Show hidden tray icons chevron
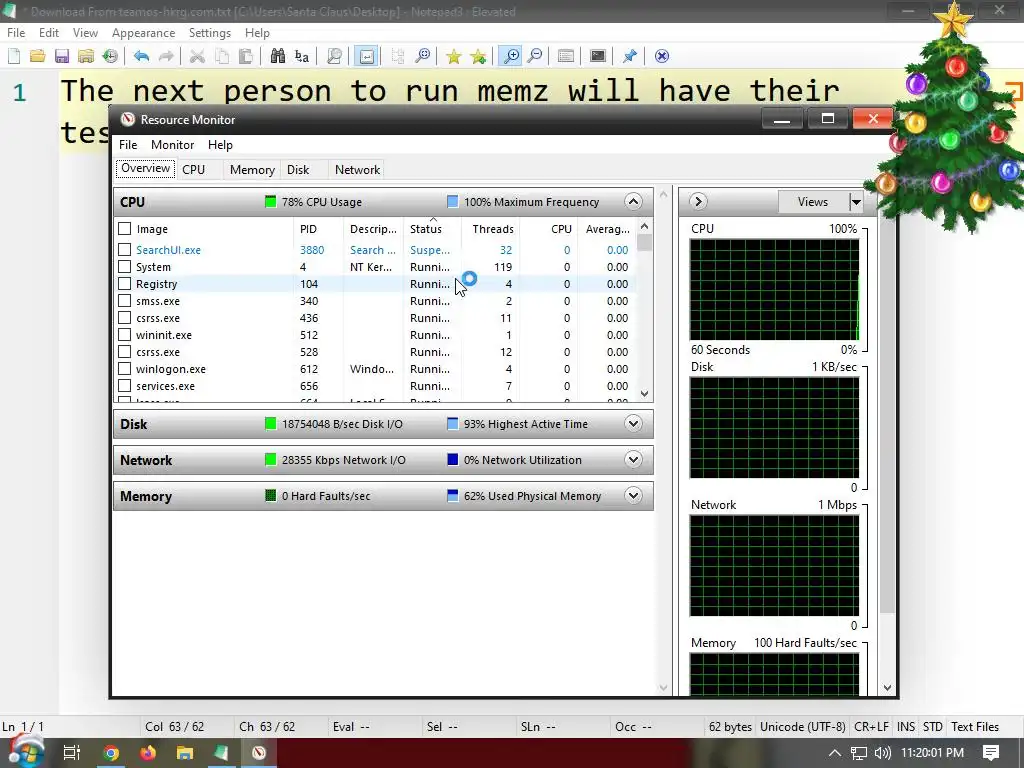This screenshot has height=768, width=1024. click(835, 753)
